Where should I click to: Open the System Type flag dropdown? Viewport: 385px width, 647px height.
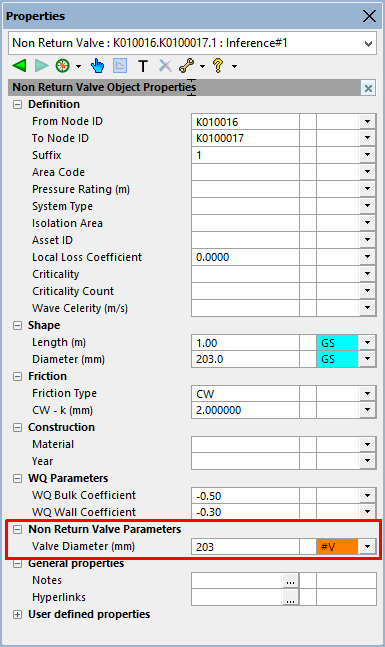tap(367, 206)
